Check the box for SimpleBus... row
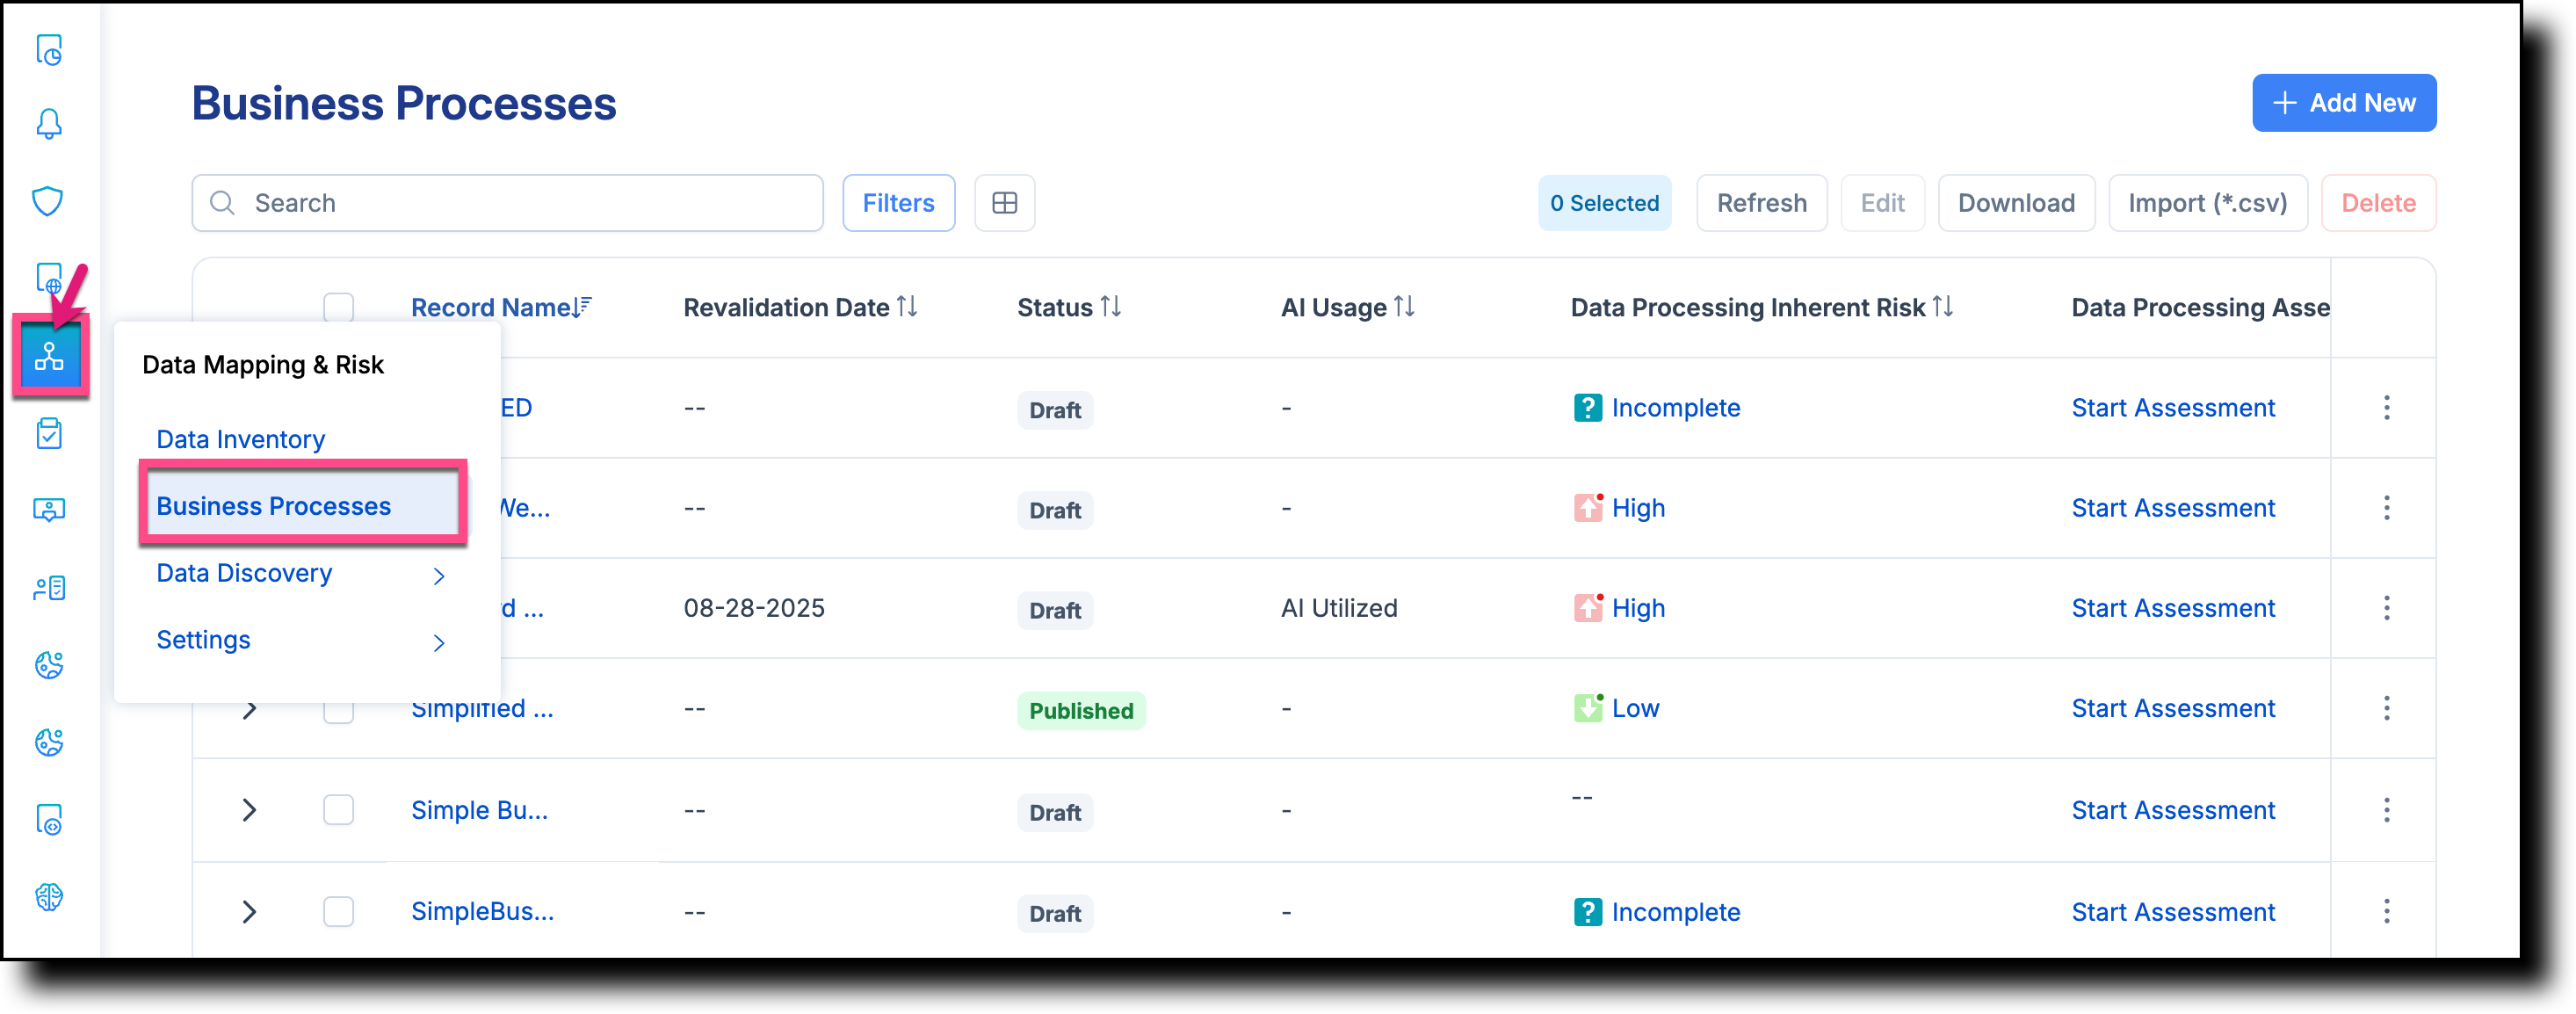2576x1014 pixels. [x=338, y=912]
